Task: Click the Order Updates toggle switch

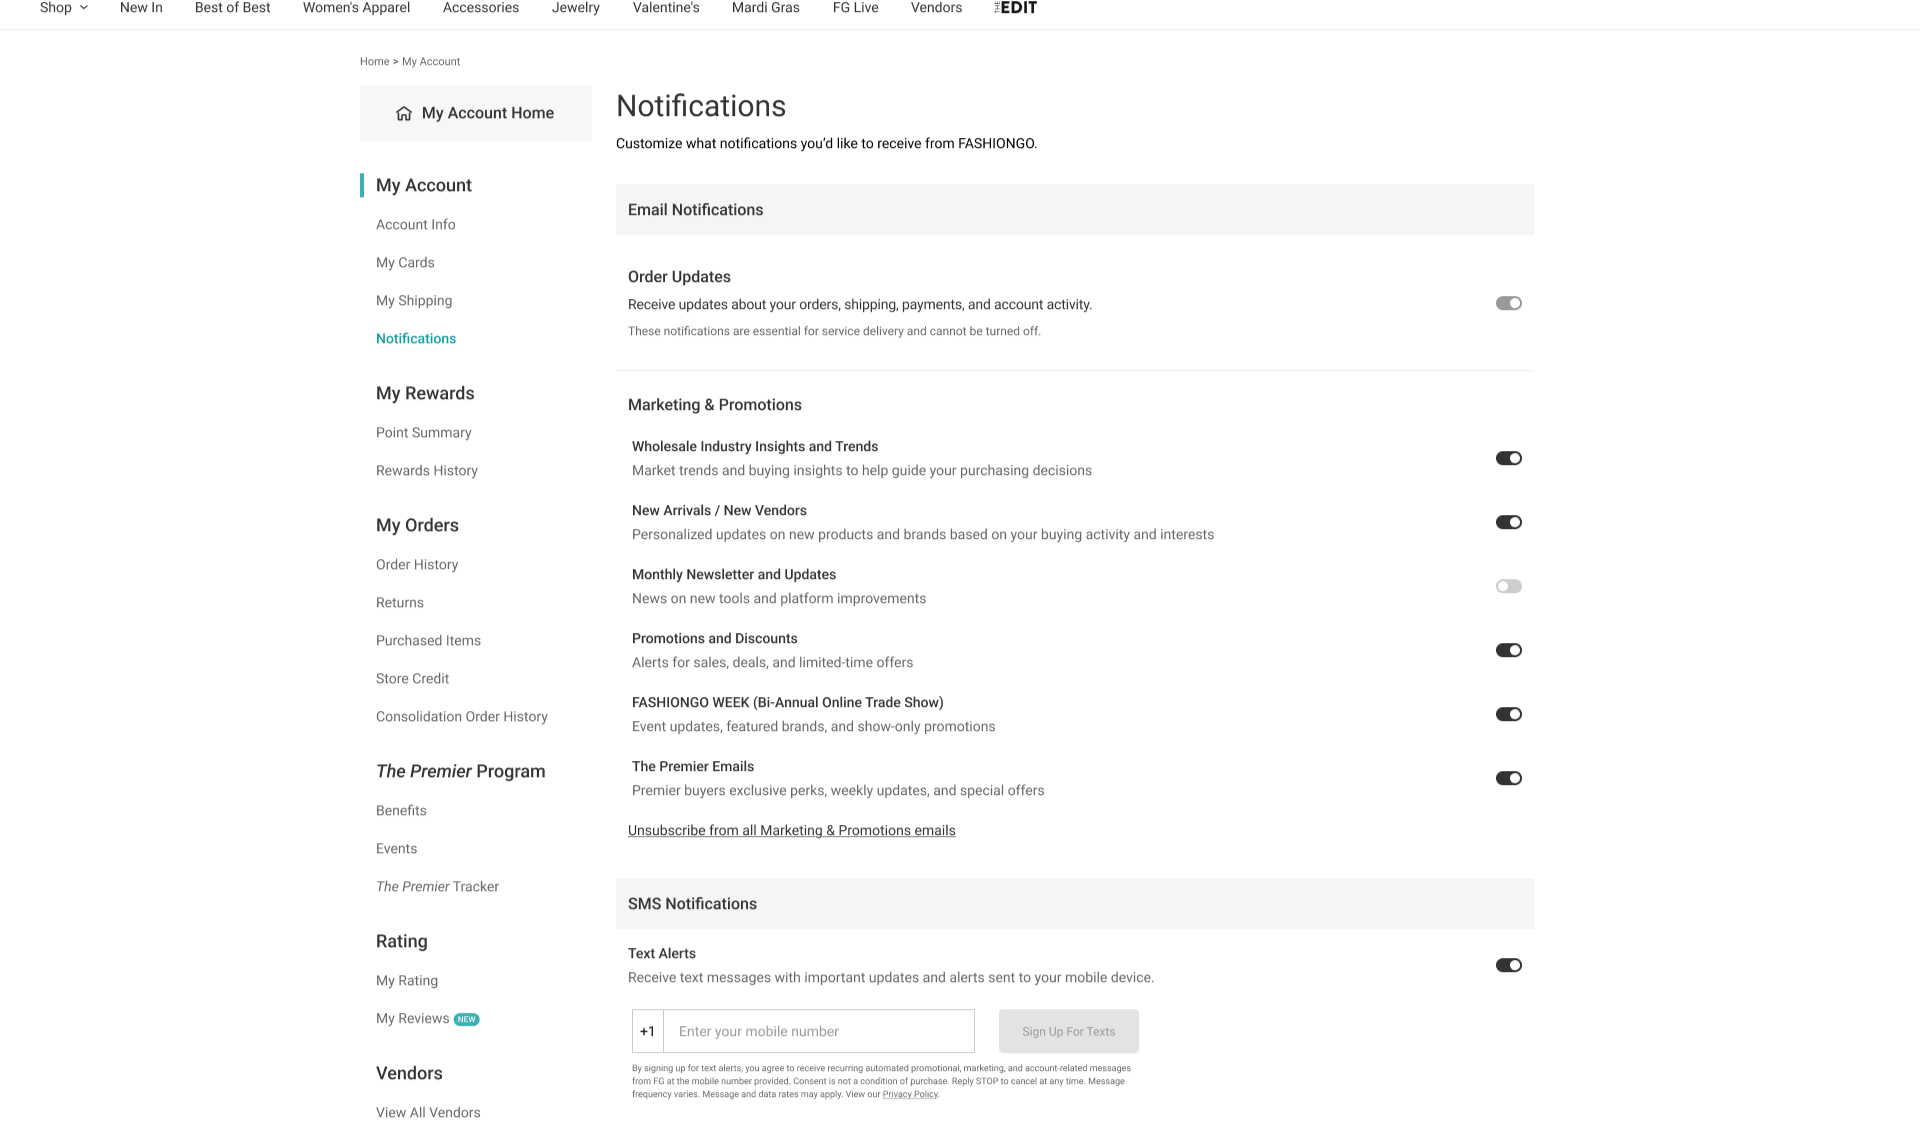Action: point(1508,303)
